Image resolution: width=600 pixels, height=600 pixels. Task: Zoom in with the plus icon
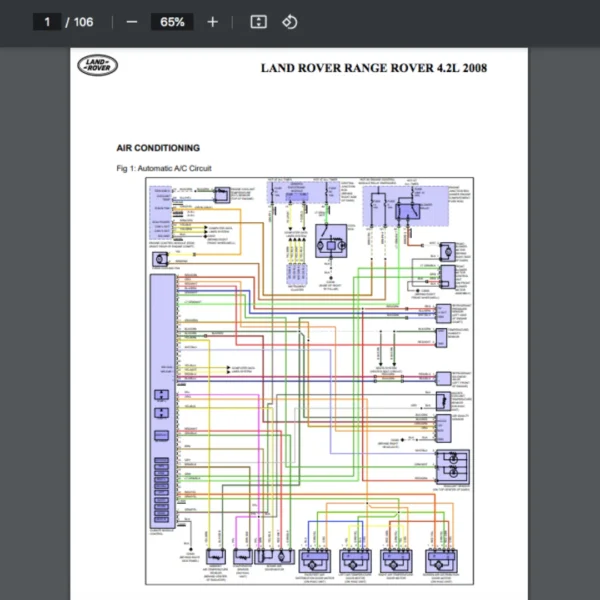pyautogui.click(x=213, y=22)
